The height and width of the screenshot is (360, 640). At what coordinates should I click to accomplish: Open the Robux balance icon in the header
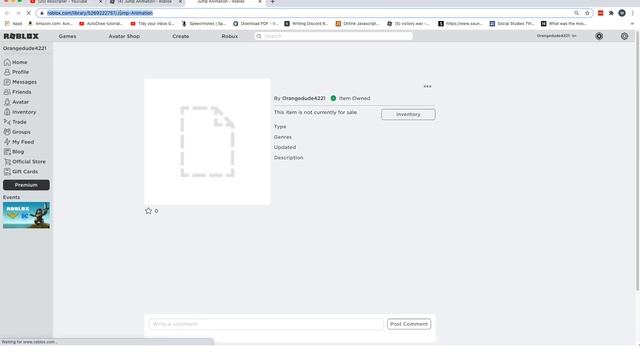tap(599, 36)
